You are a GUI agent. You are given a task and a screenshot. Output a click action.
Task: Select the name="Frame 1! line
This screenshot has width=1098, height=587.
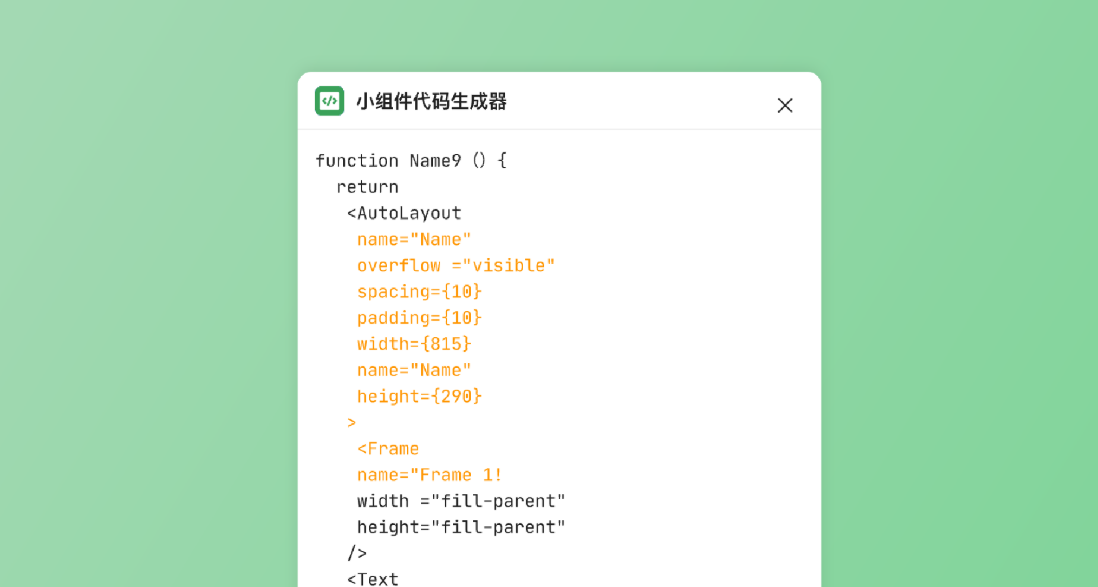[429, 475]
